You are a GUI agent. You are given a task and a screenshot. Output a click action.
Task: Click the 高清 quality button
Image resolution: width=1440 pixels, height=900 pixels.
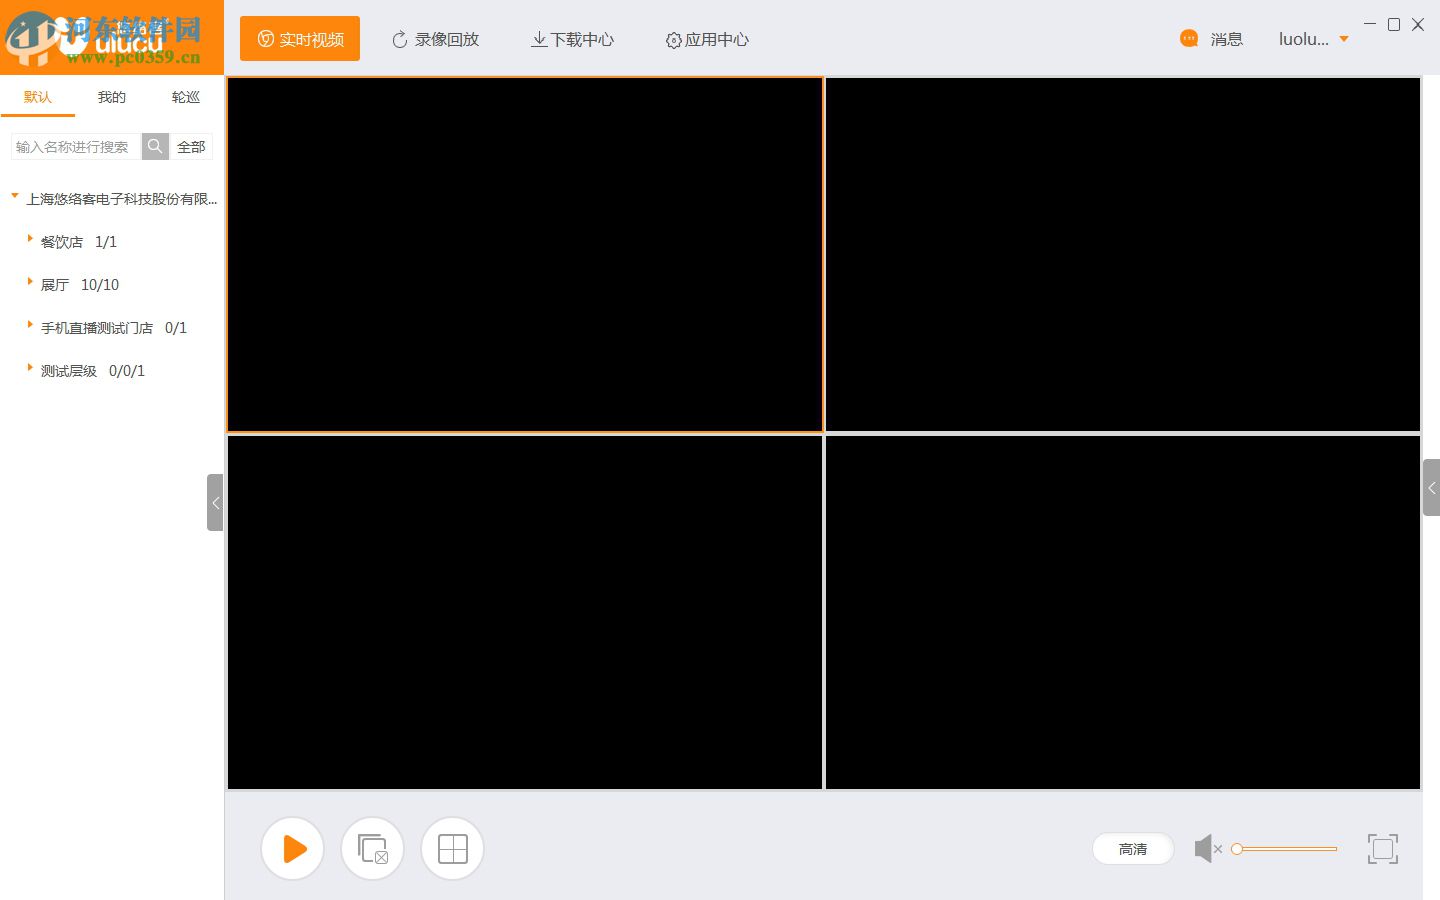pyautogui.click(x=1133, y=848)
